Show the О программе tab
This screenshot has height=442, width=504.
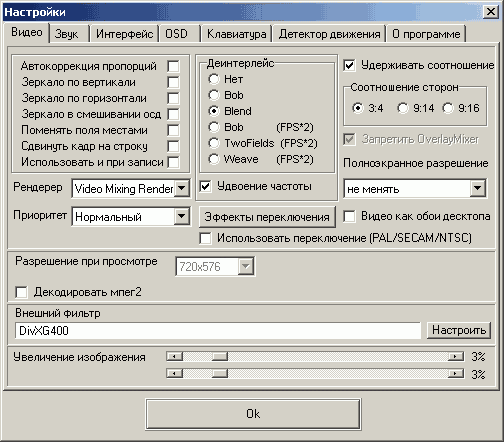coord(426,34)
